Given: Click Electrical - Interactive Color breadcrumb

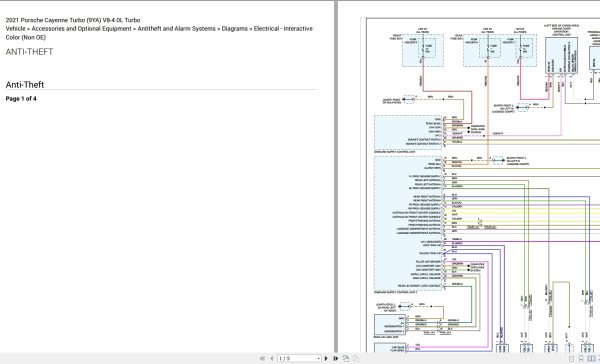Looking at the screenshot, I should point(159,33).
